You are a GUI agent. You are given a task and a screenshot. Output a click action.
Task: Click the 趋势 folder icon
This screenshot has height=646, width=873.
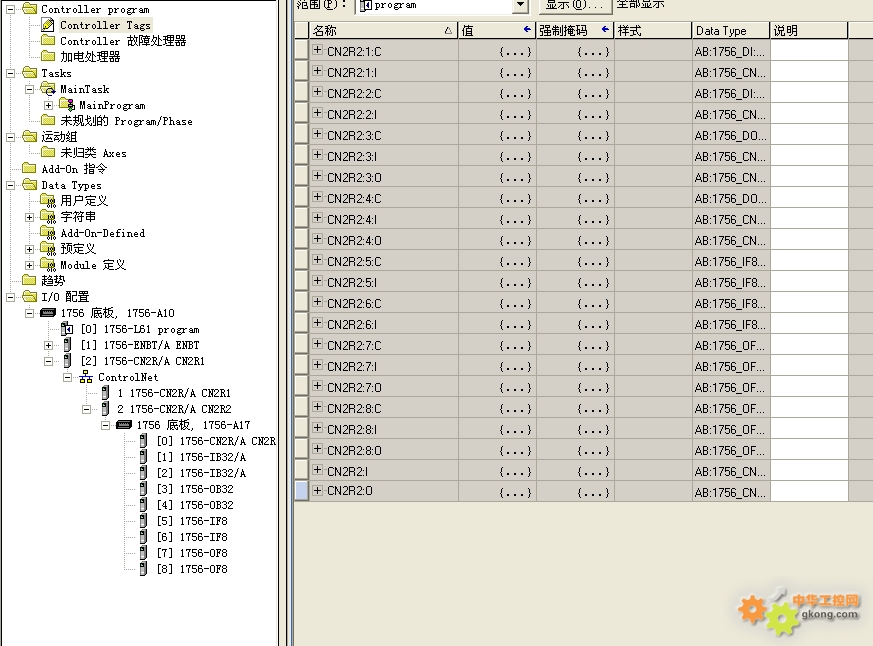[x=30, y=280]
